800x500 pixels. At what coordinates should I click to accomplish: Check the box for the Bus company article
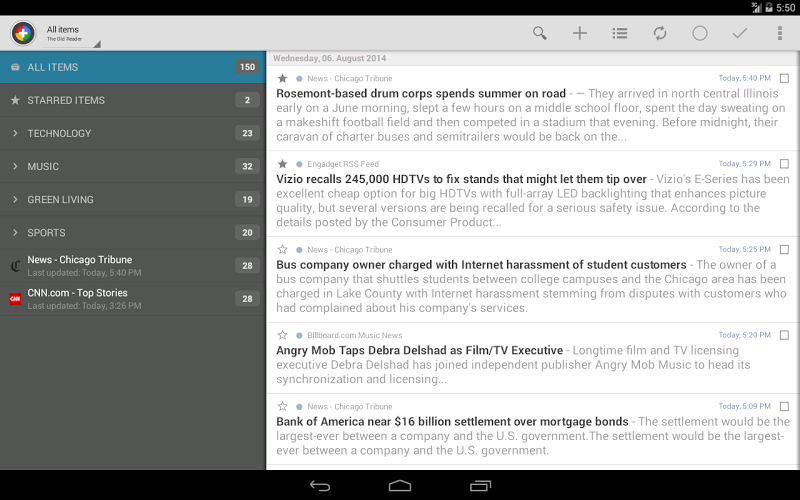(x=784, y=249)
